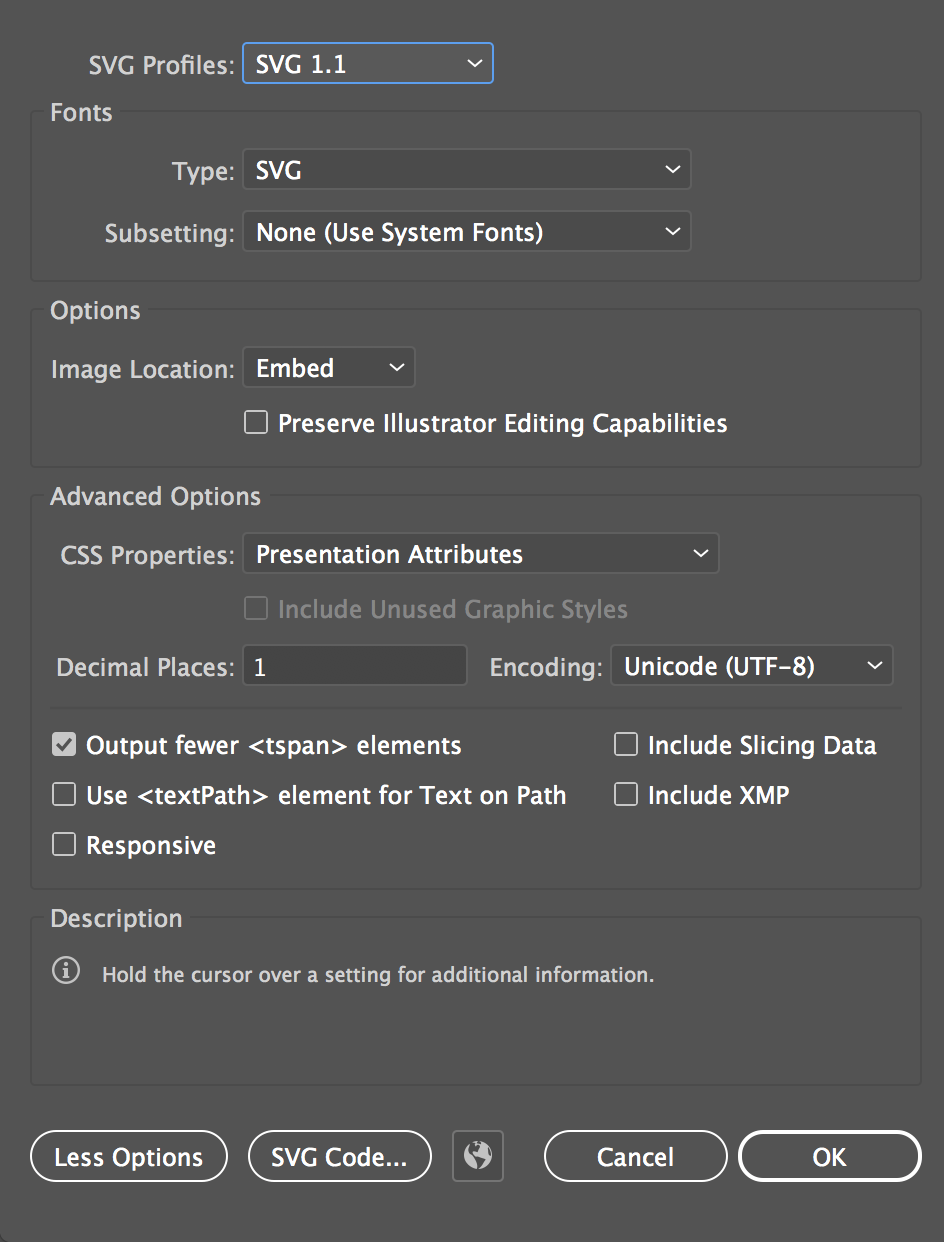Click into the Decimal Places field
The image size is (944, 1242).
tap(354, 666)
